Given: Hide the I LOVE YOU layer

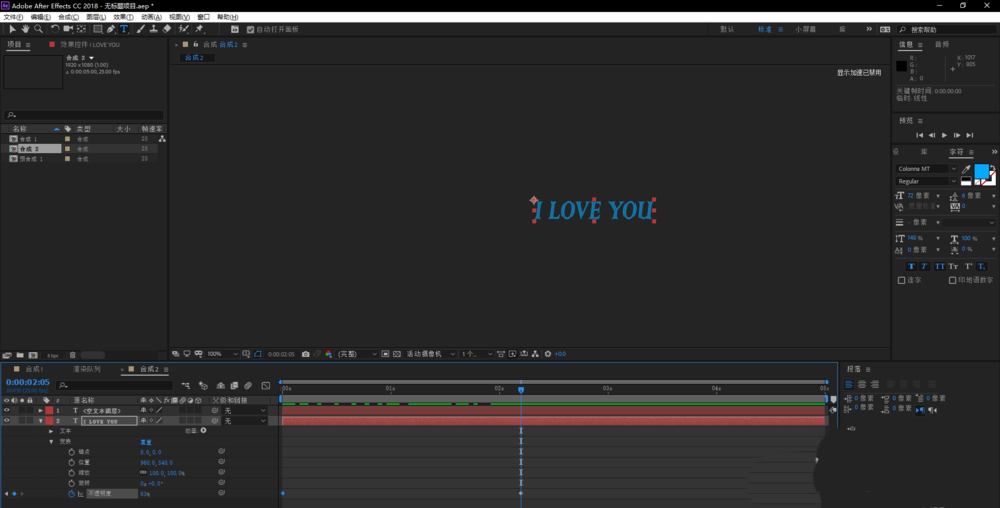Looking at the screenshot, I should click(7, 421).
